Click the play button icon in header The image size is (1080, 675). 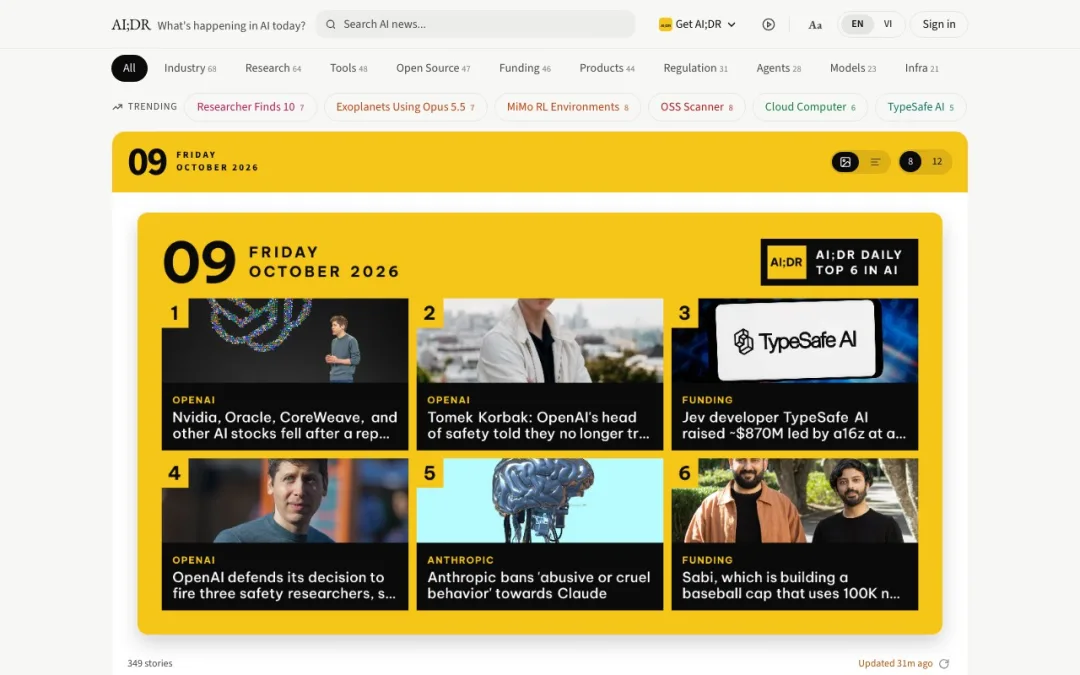769,25
